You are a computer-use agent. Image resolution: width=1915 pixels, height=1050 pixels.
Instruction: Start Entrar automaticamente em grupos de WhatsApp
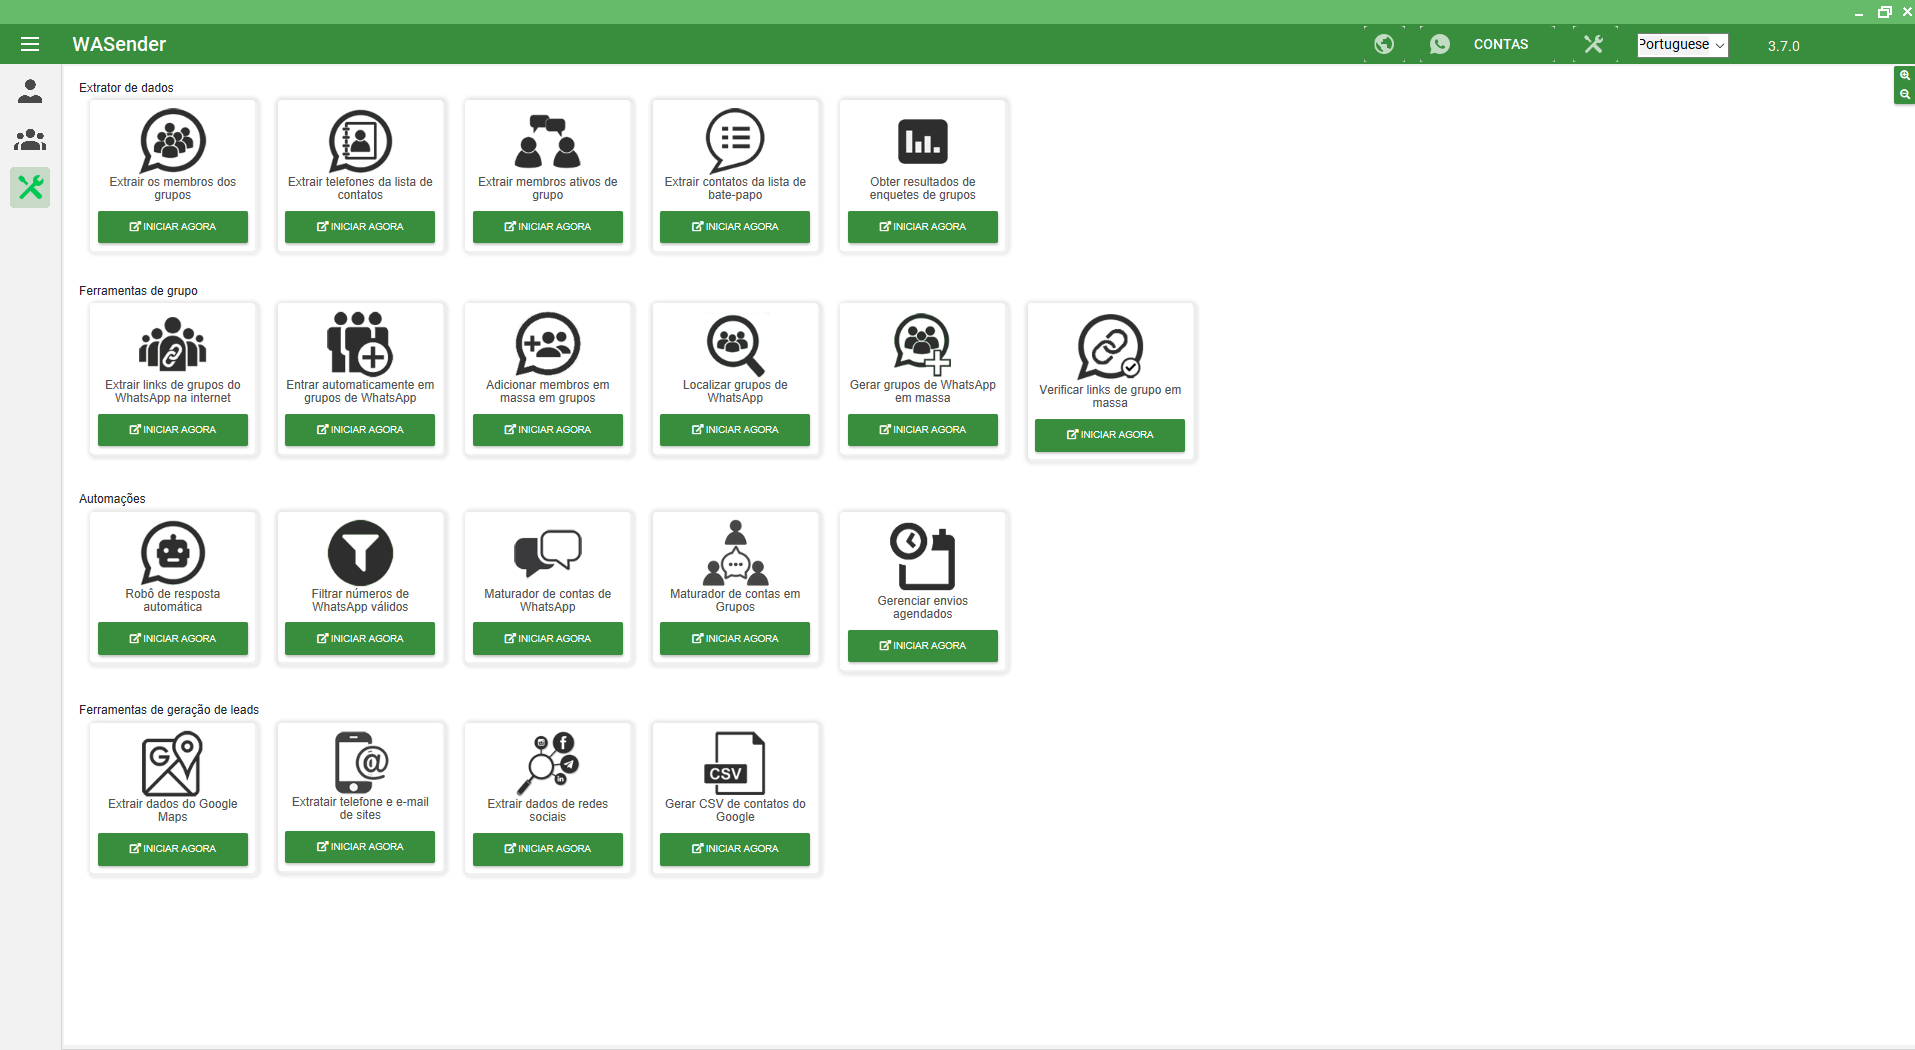tap(360, 430)
